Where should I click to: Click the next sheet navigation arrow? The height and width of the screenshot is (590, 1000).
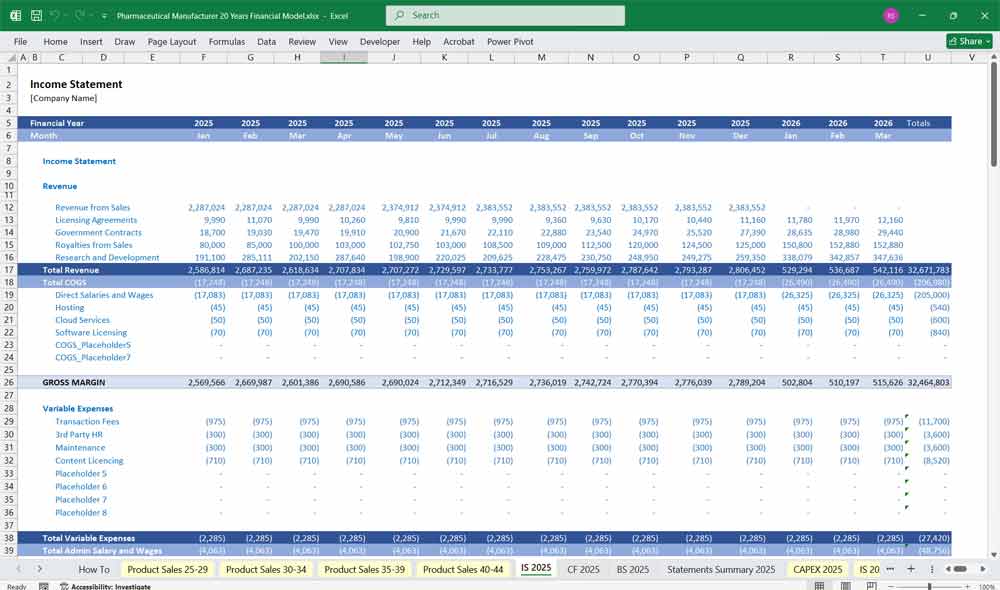click(x=40, y=568)
